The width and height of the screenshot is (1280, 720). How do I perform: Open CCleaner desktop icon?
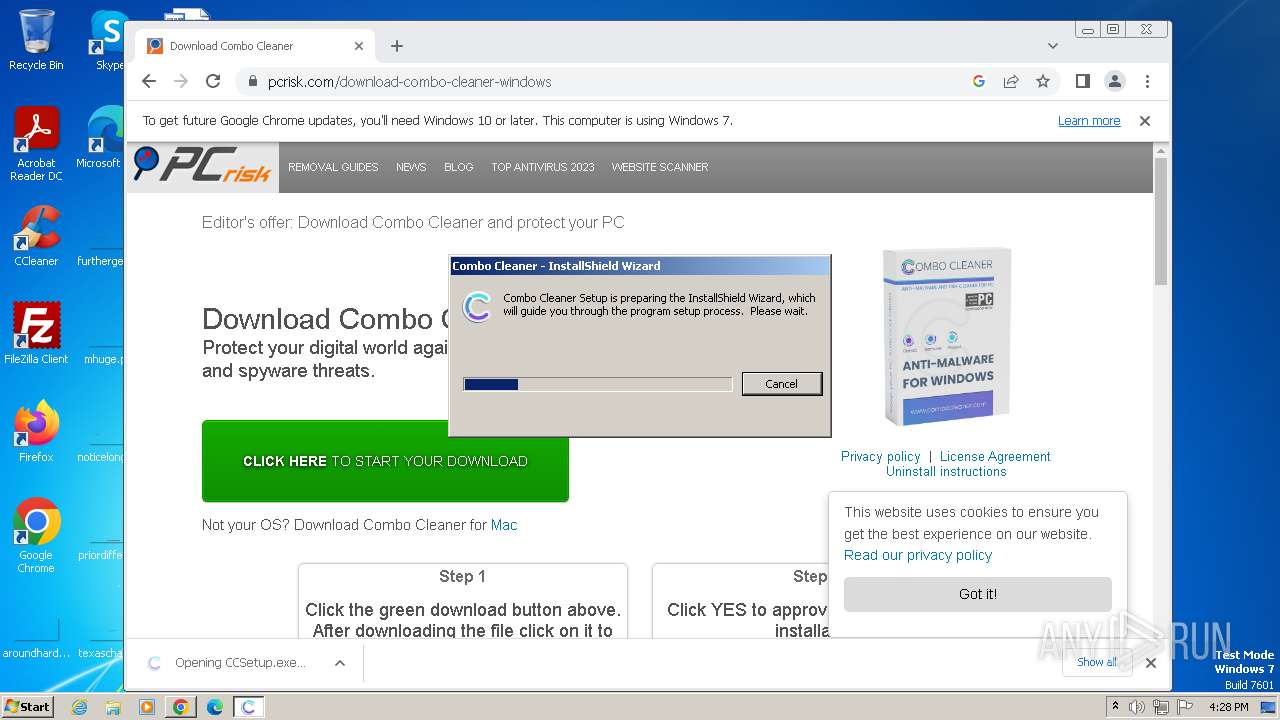click(36, 237)
